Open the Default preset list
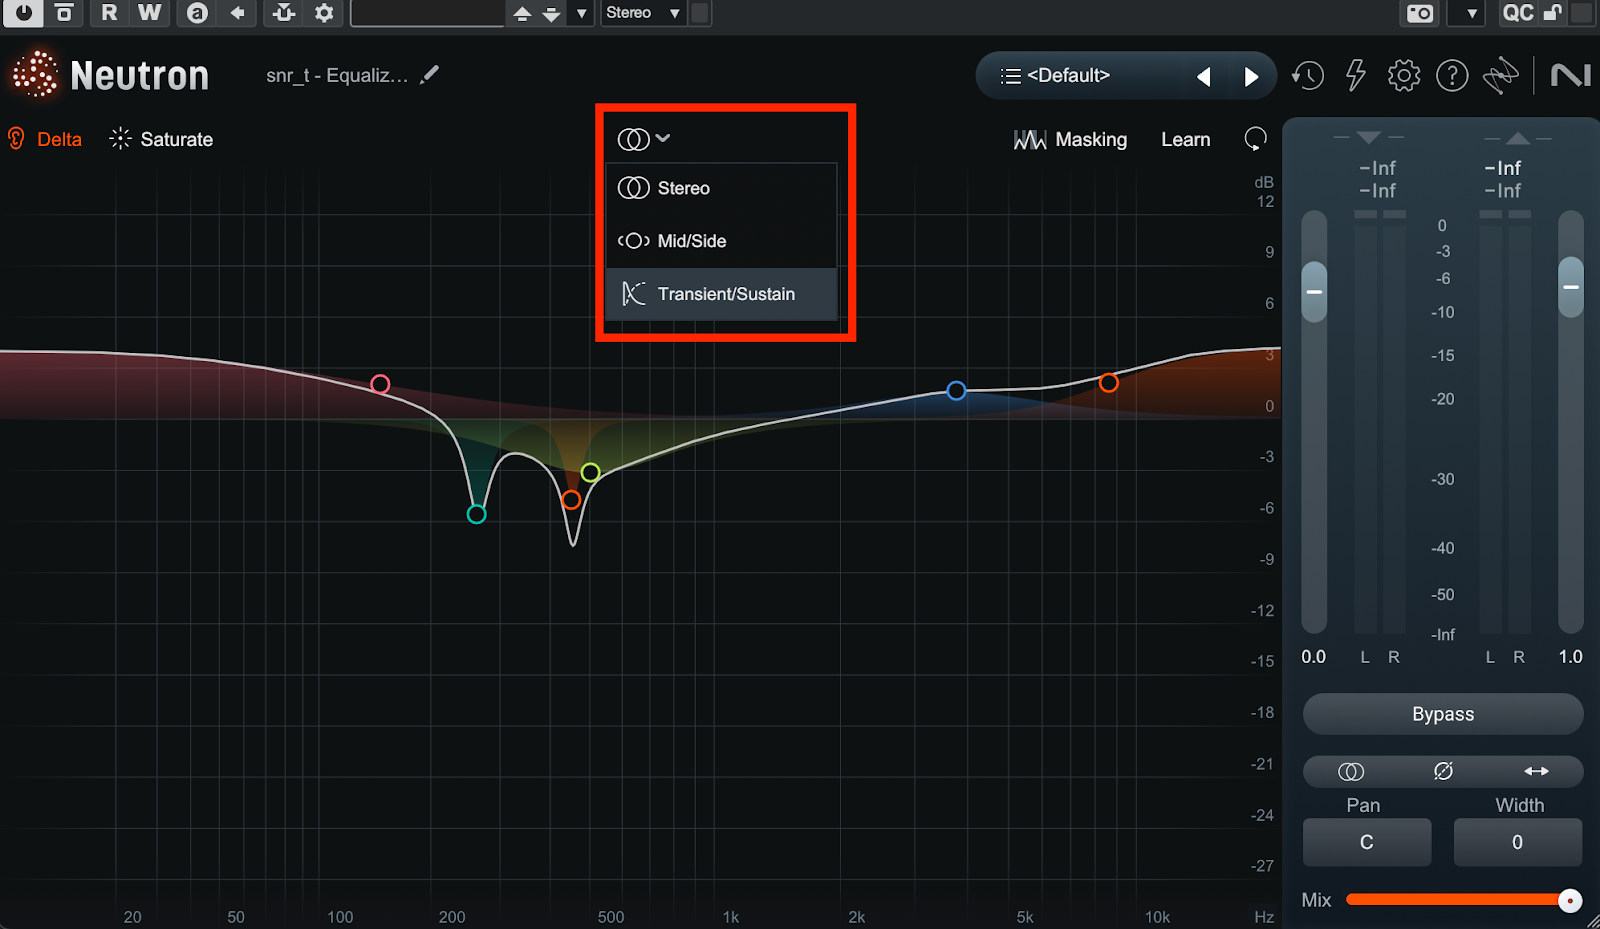The width and height of the screenshot is (1600, 929). coord(1068,76)
